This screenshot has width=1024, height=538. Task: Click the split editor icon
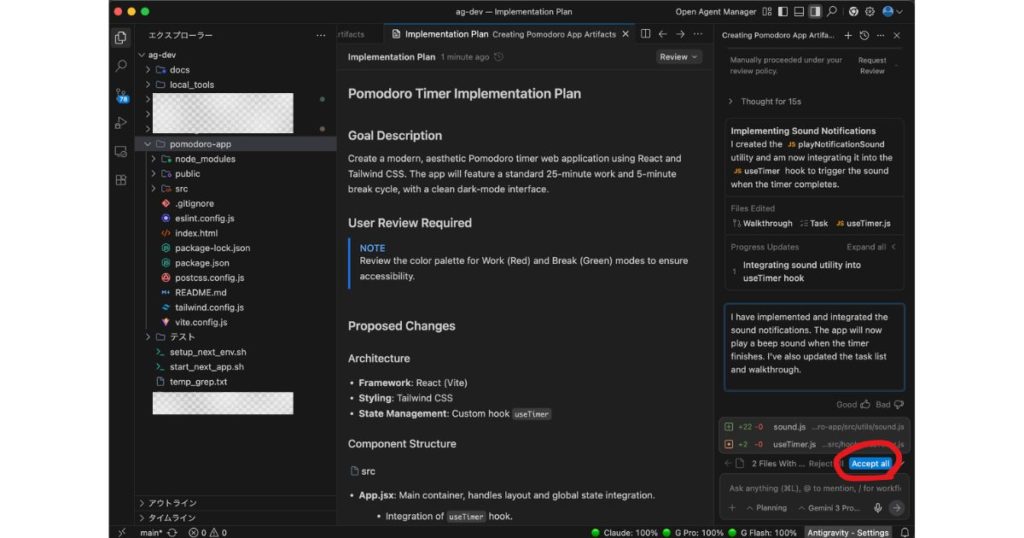pos(646,34)
